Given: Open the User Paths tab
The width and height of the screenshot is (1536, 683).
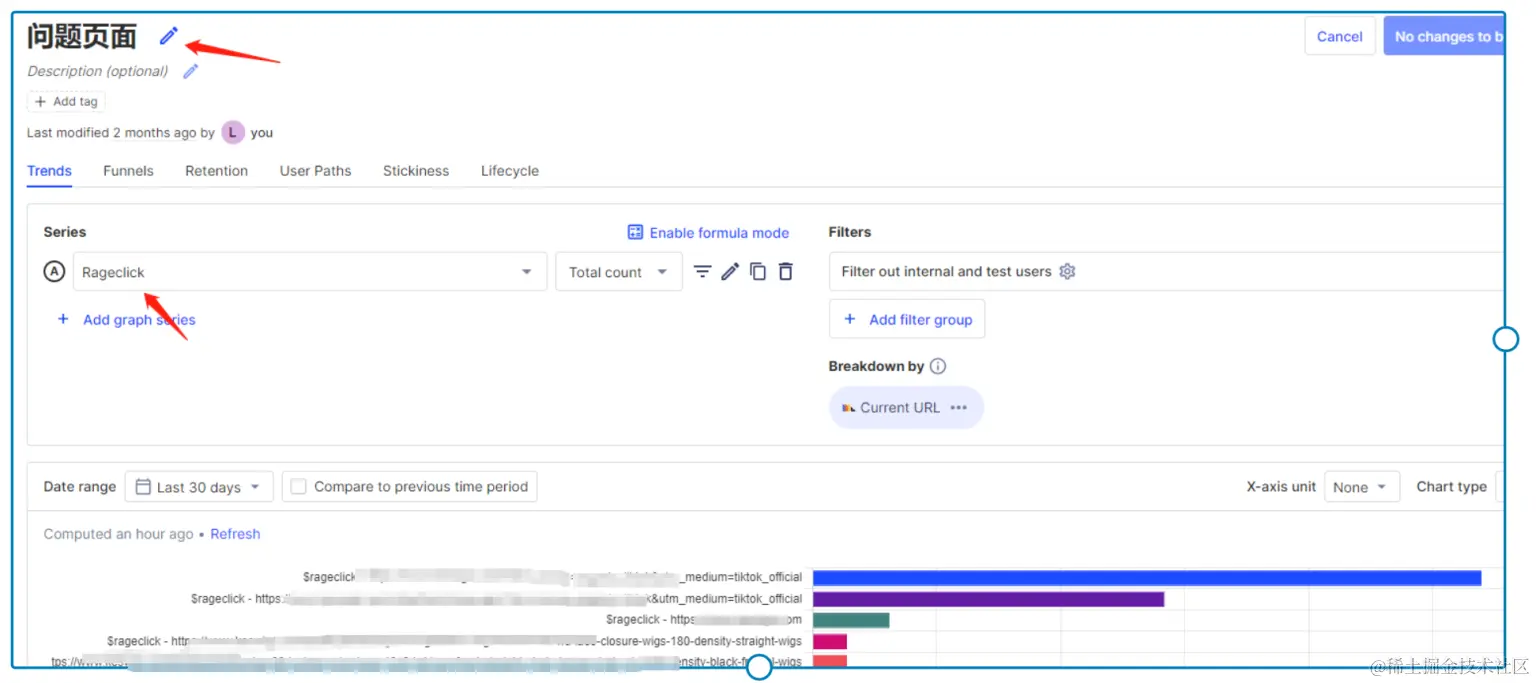Looking at the screenshot, I should point(315,171).
